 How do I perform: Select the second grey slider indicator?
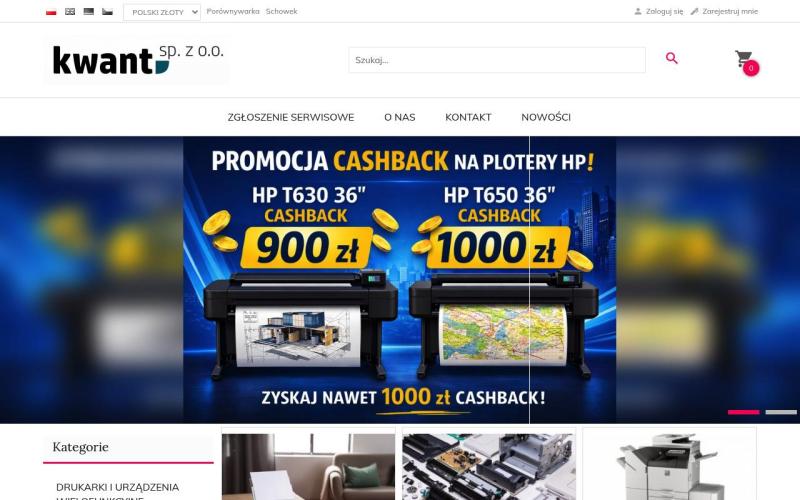tap(781, 412)
